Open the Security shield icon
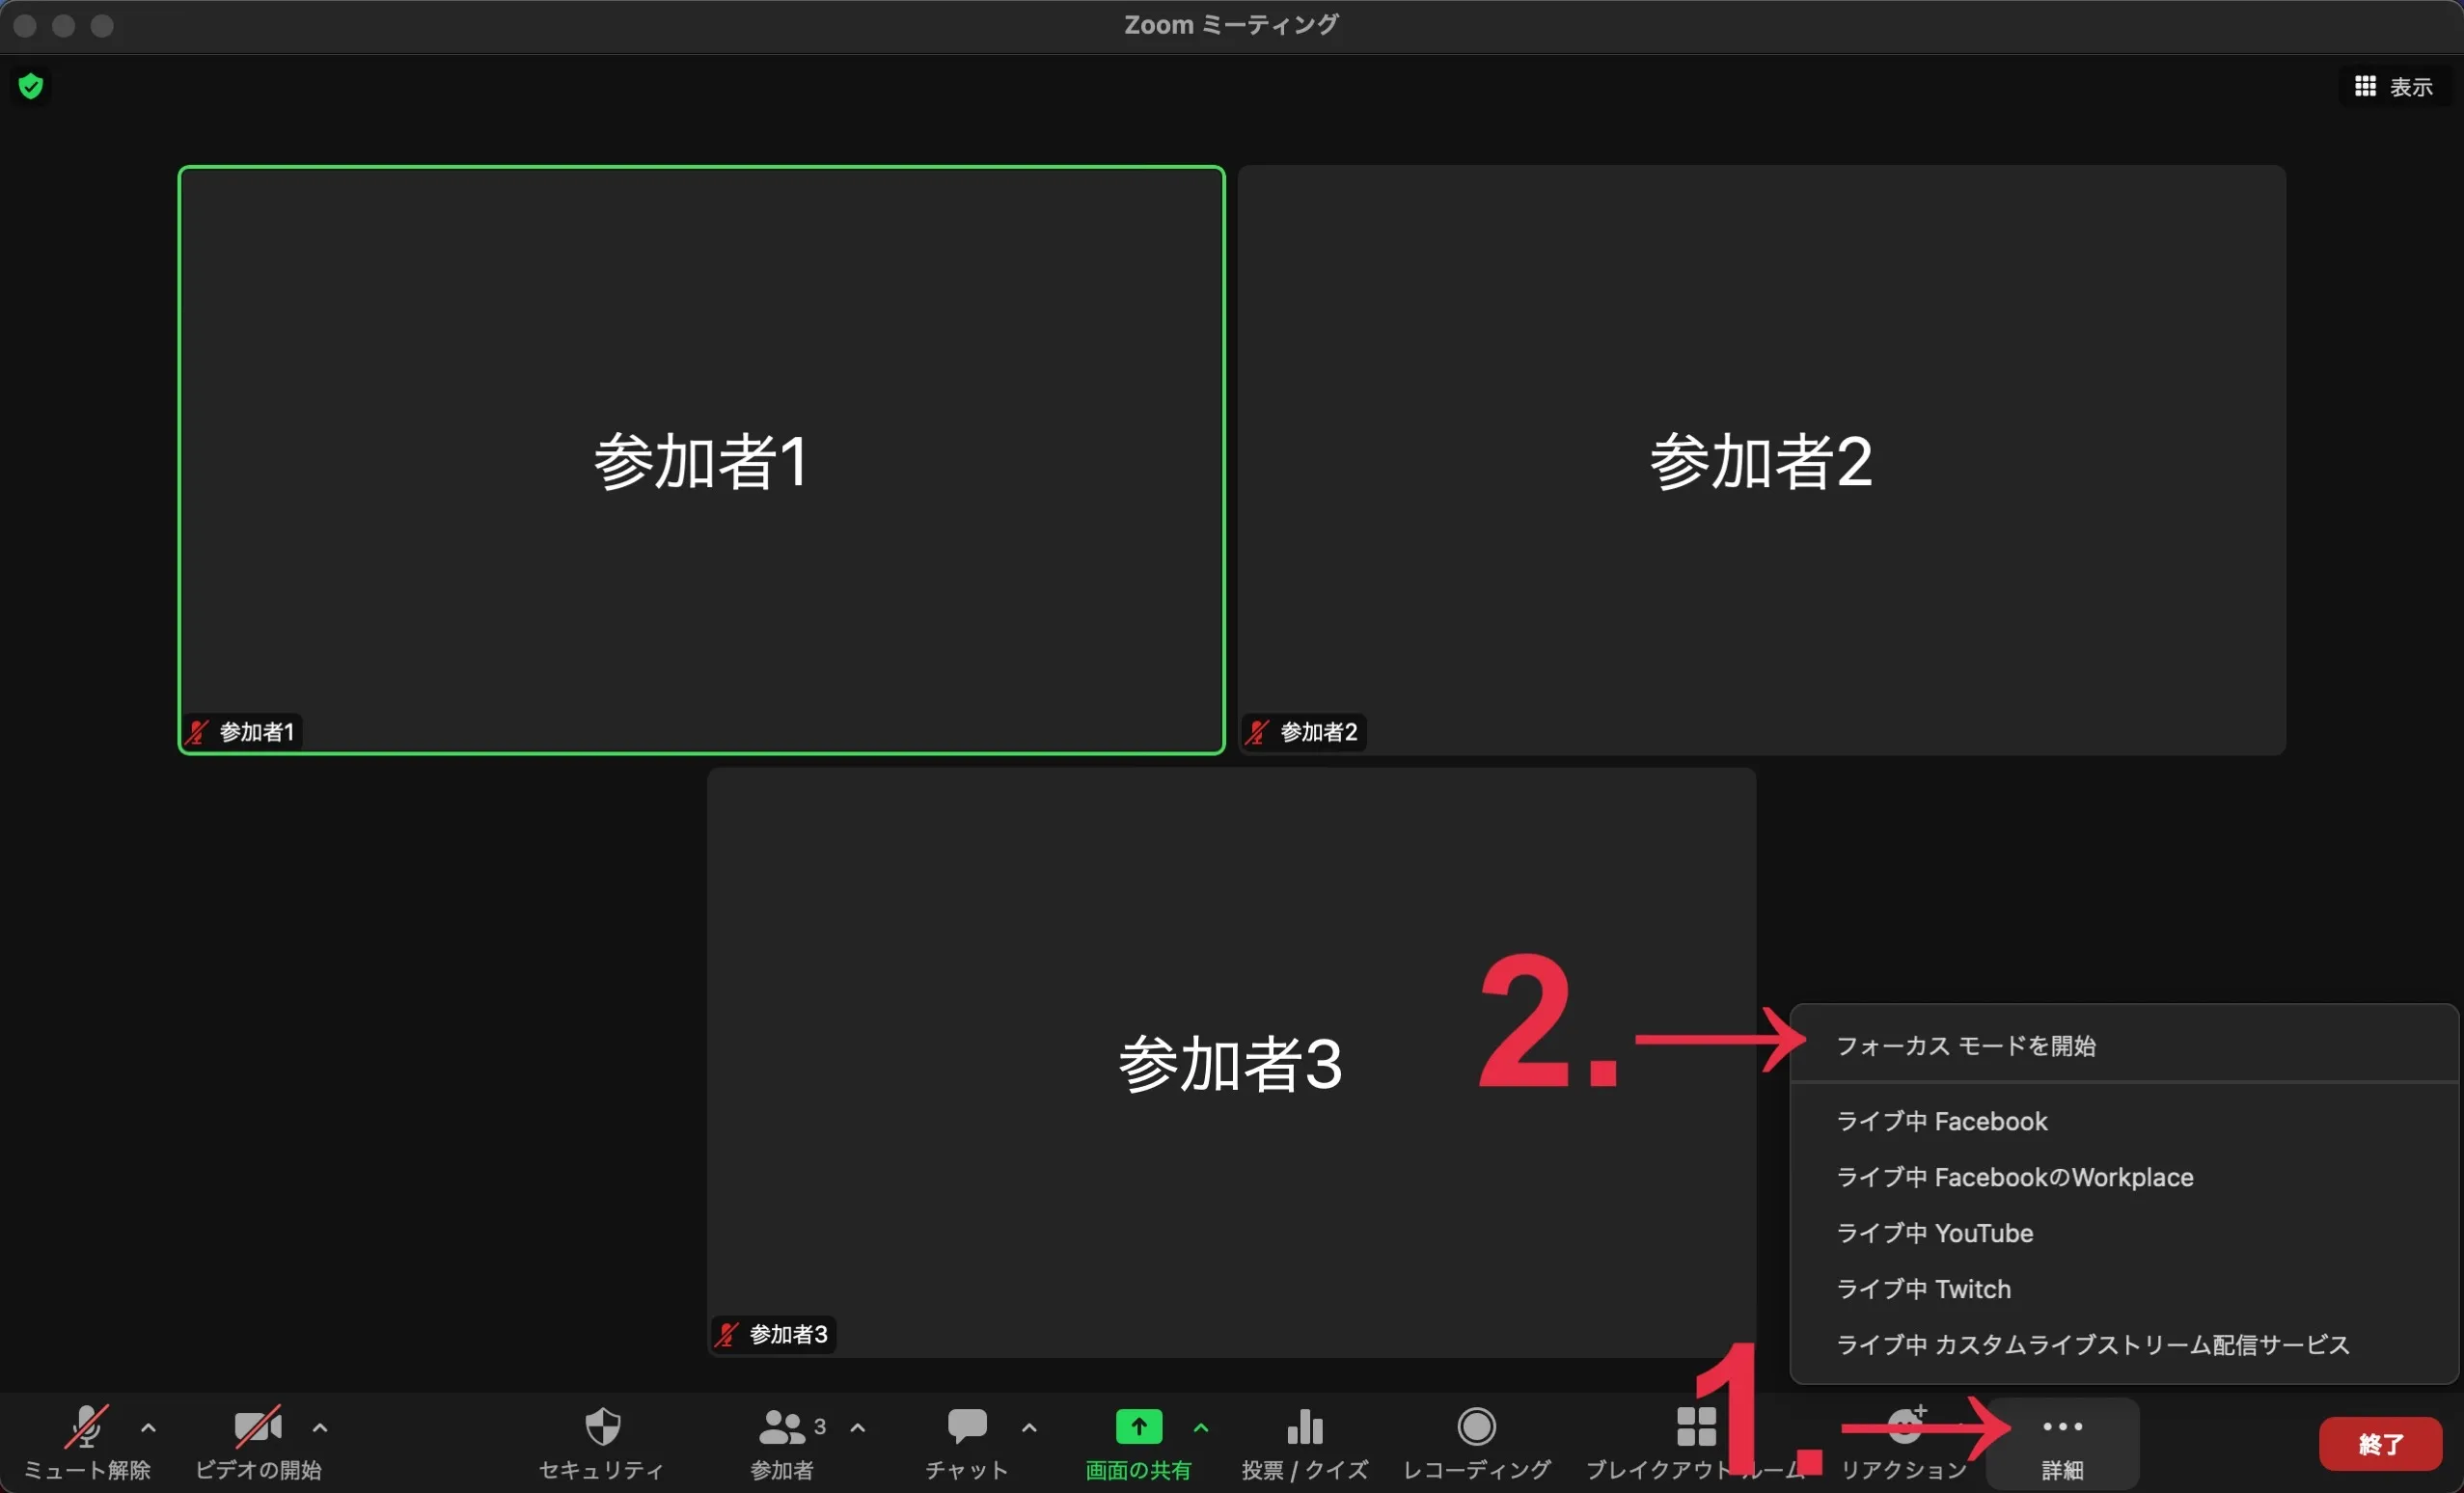The width and height of the screenshot is (2464, 1493). click(602, 1427)
